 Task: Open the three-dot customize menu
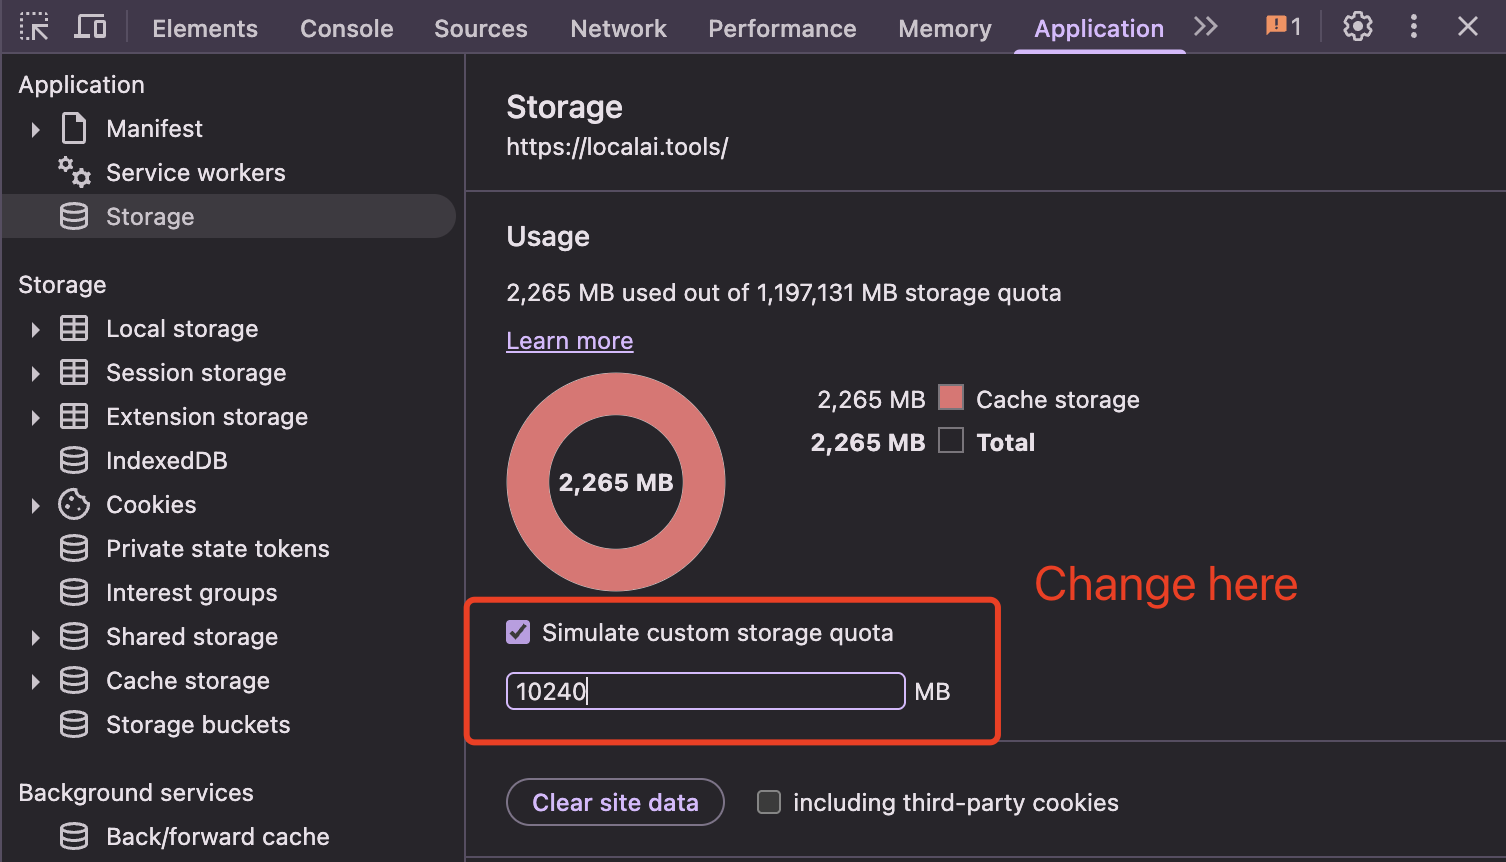(x=1413, y=27)
